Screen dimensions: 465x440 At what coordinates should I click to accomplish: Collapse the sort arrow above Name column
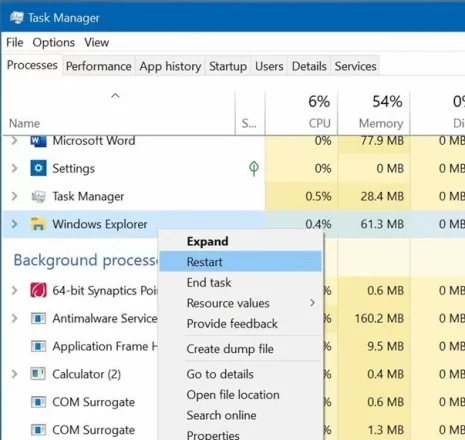point(115,96)
